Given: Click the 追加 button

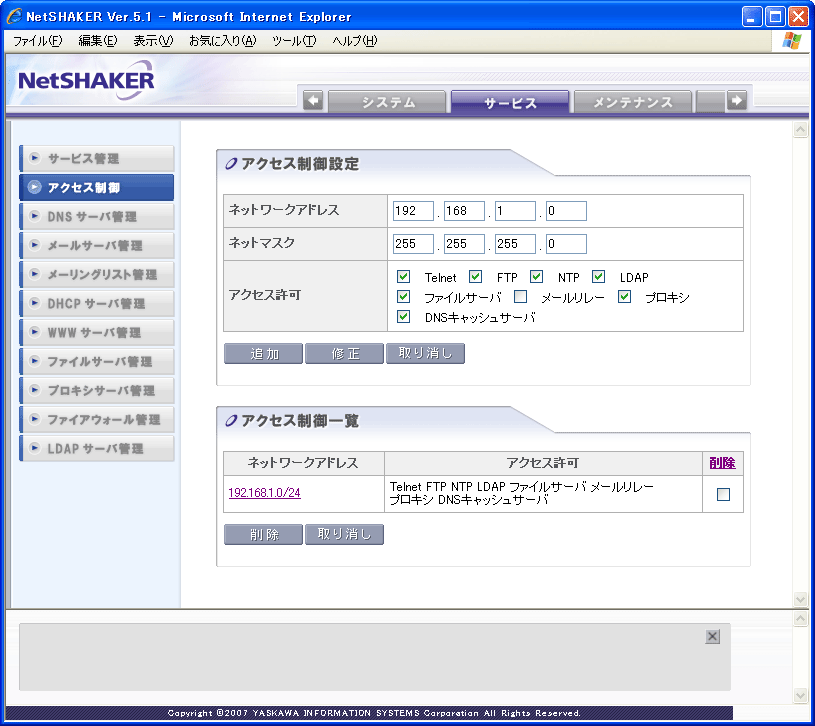Looking at the screenshot, I should [x=263, y=353].
